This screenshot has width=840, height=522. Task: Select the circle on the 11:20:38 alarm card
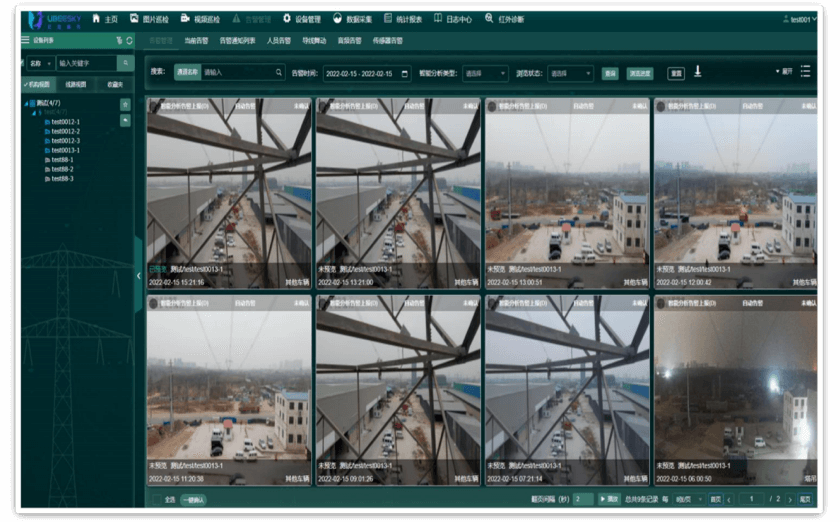point(153,304)
